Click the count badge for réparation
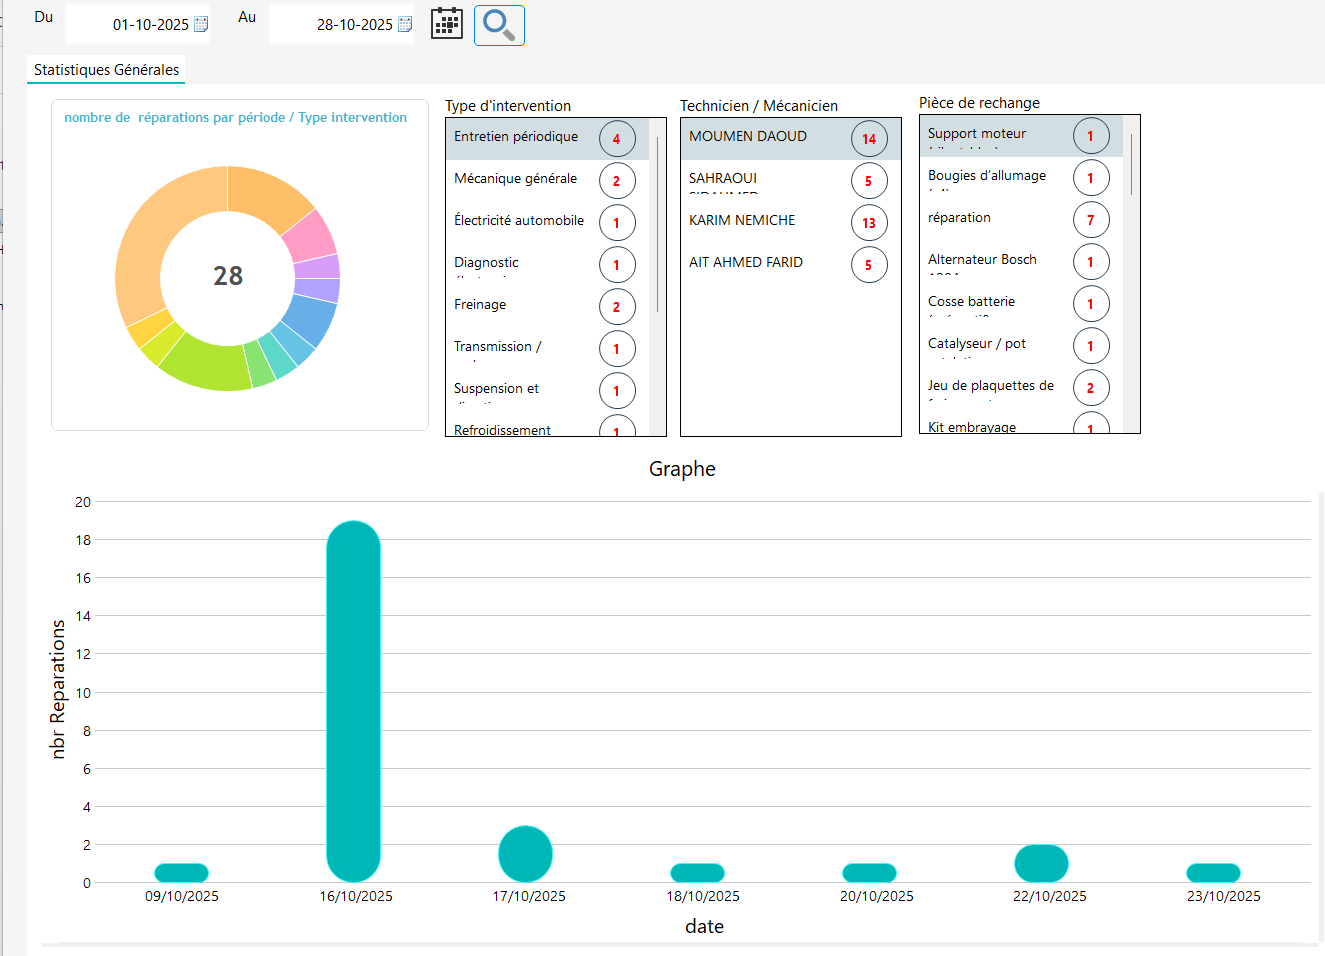Screen dimensions: 1325x956 pos(1090,220)
